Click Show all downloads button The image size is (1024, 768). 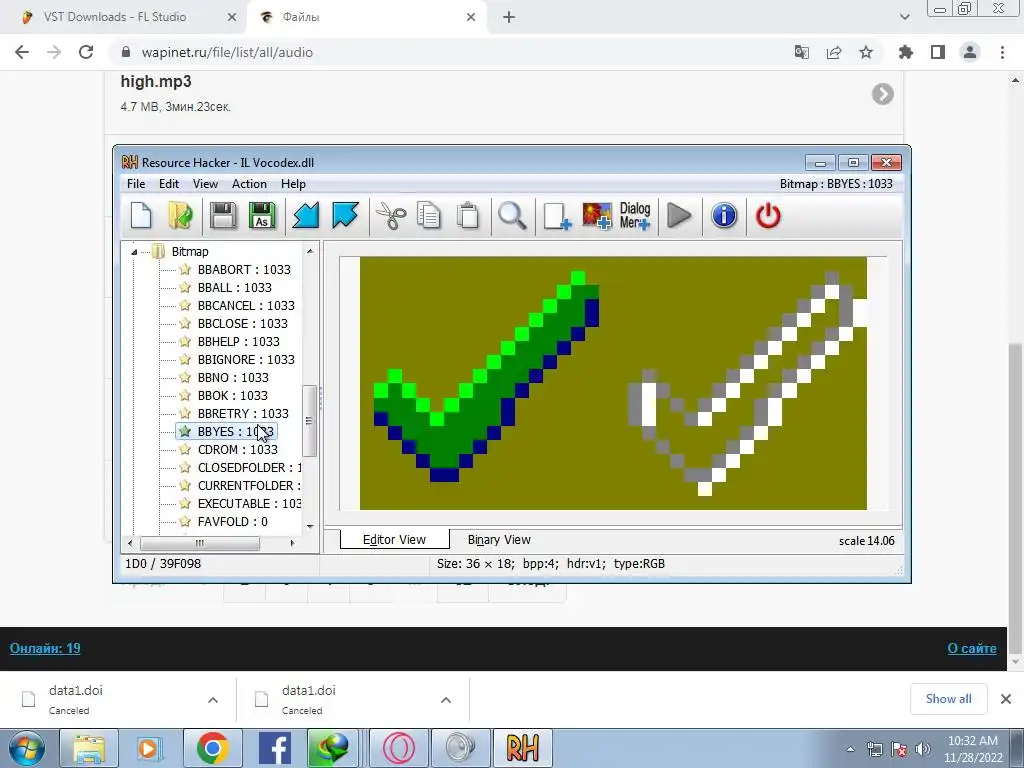click(948, 699)
